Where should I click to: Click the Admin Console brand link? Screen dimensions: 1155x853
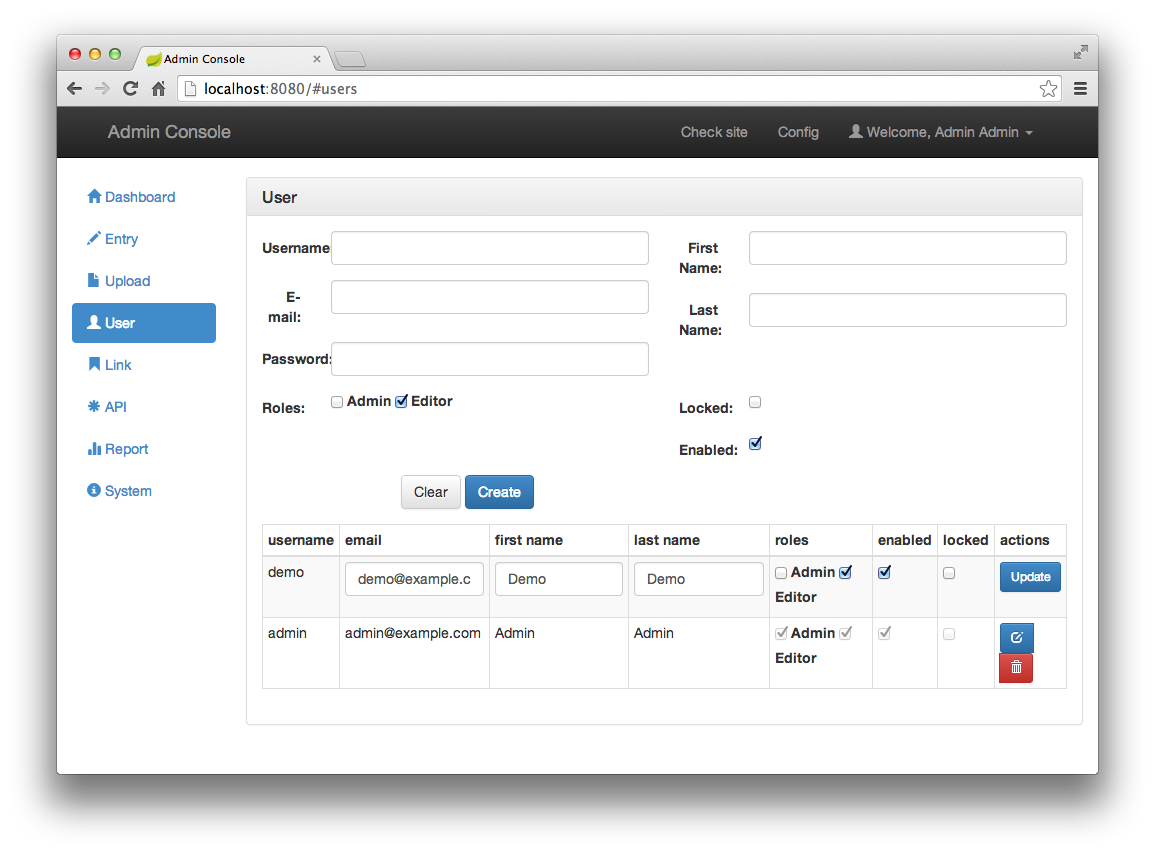[169, 132]
